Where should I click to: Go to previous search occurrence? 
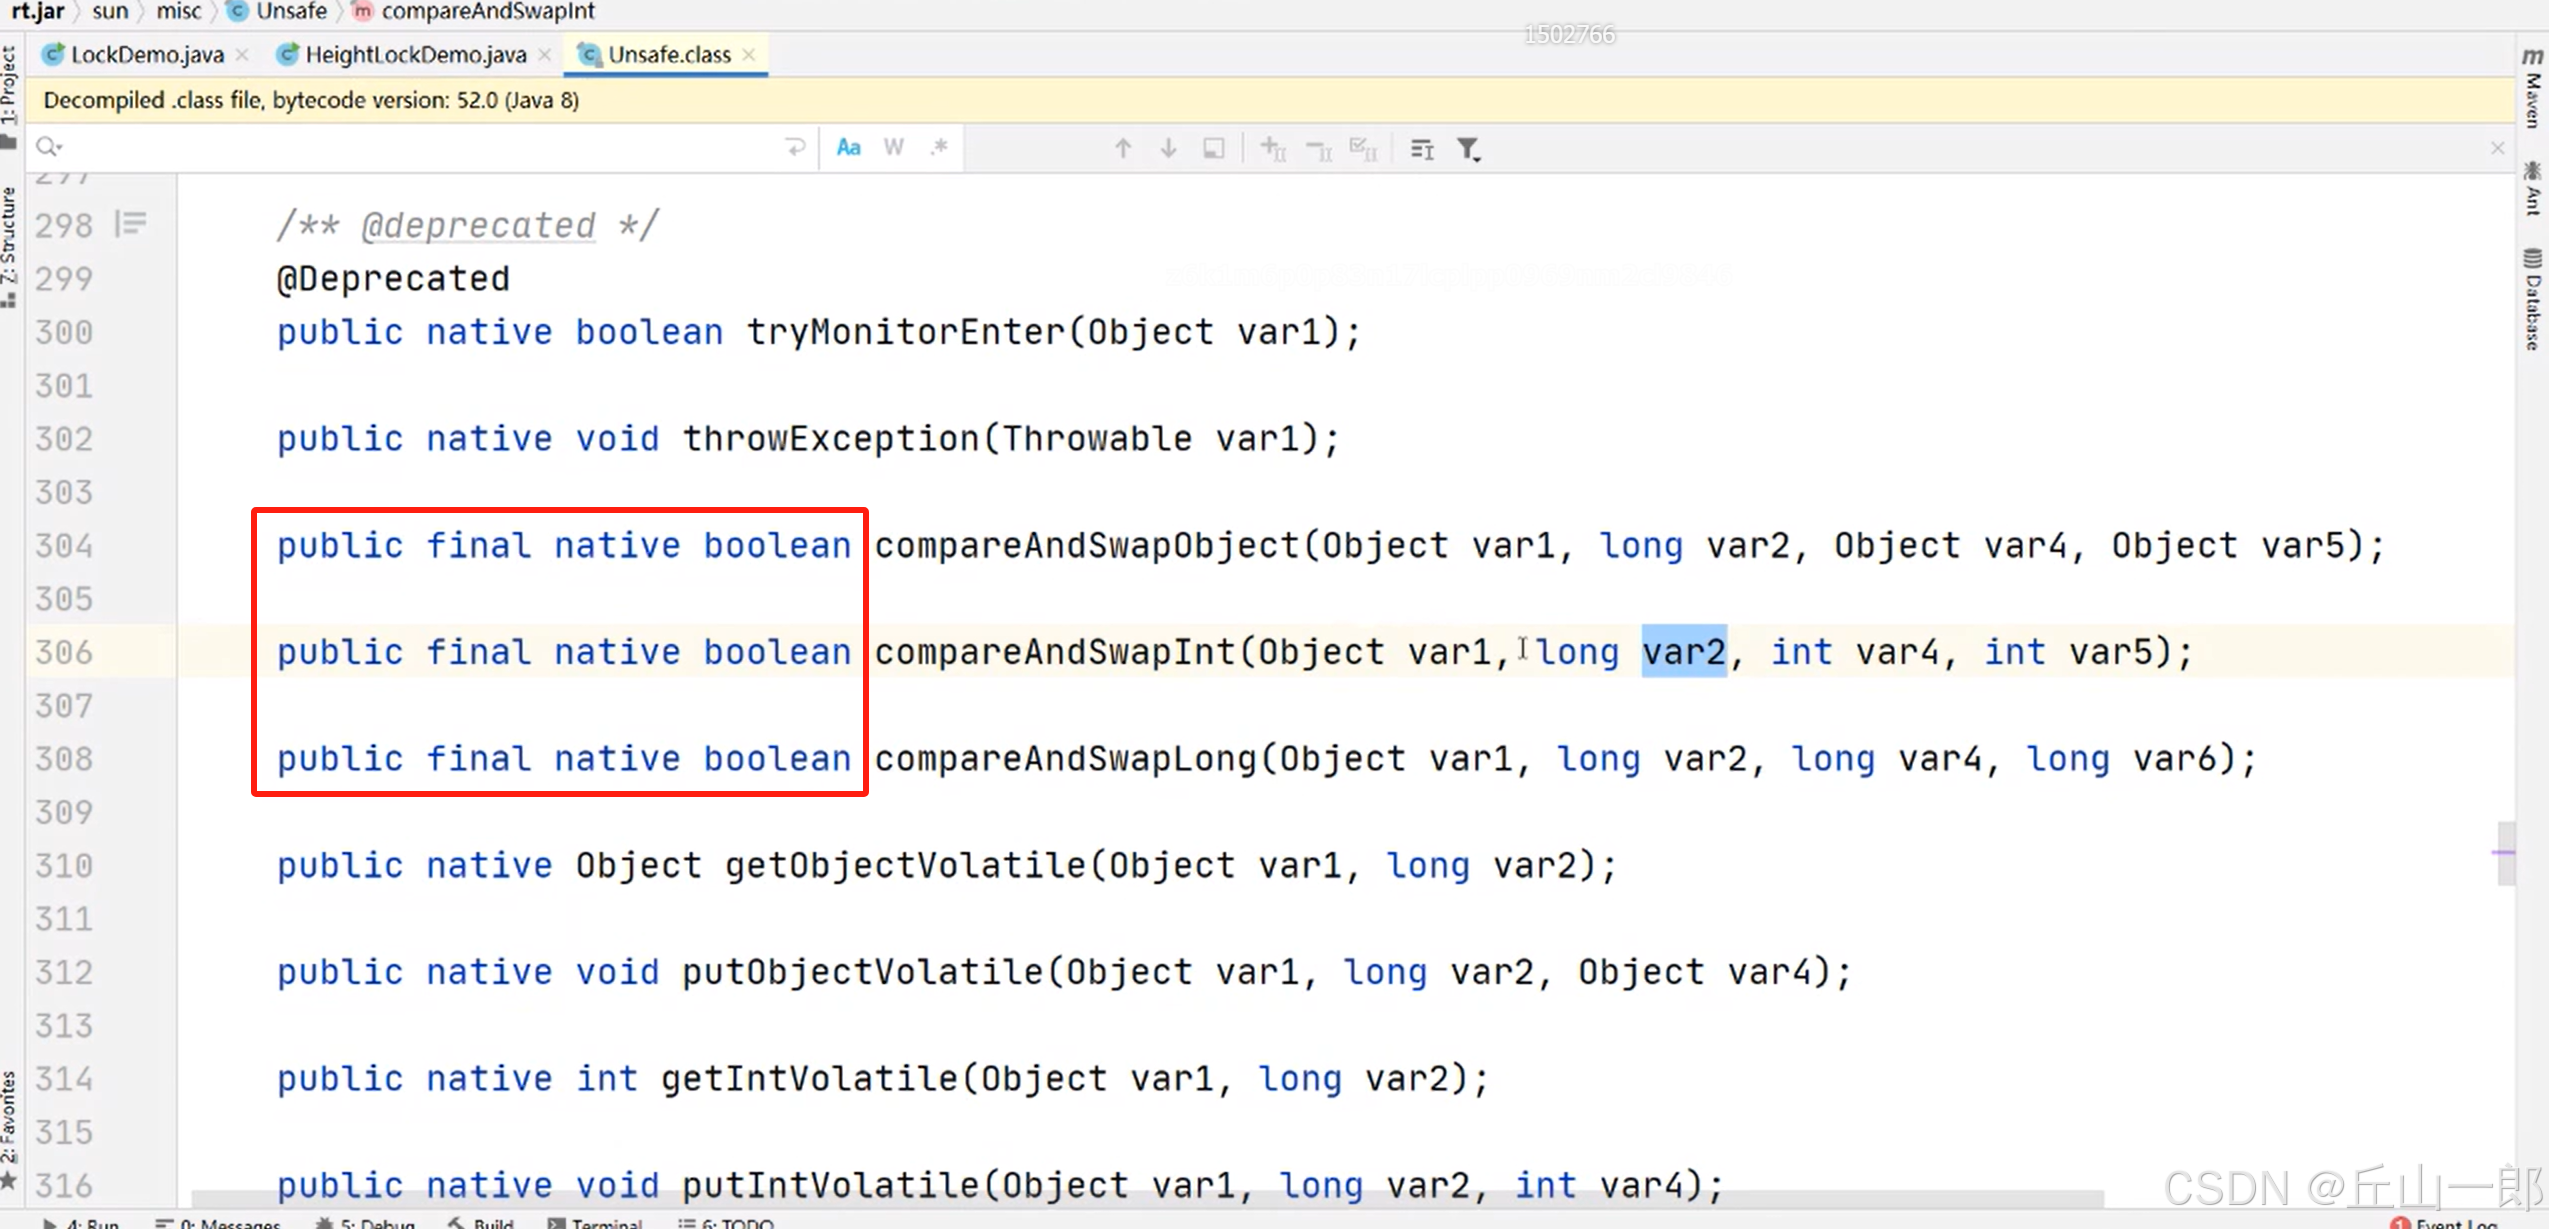[x=1122, y=149]
